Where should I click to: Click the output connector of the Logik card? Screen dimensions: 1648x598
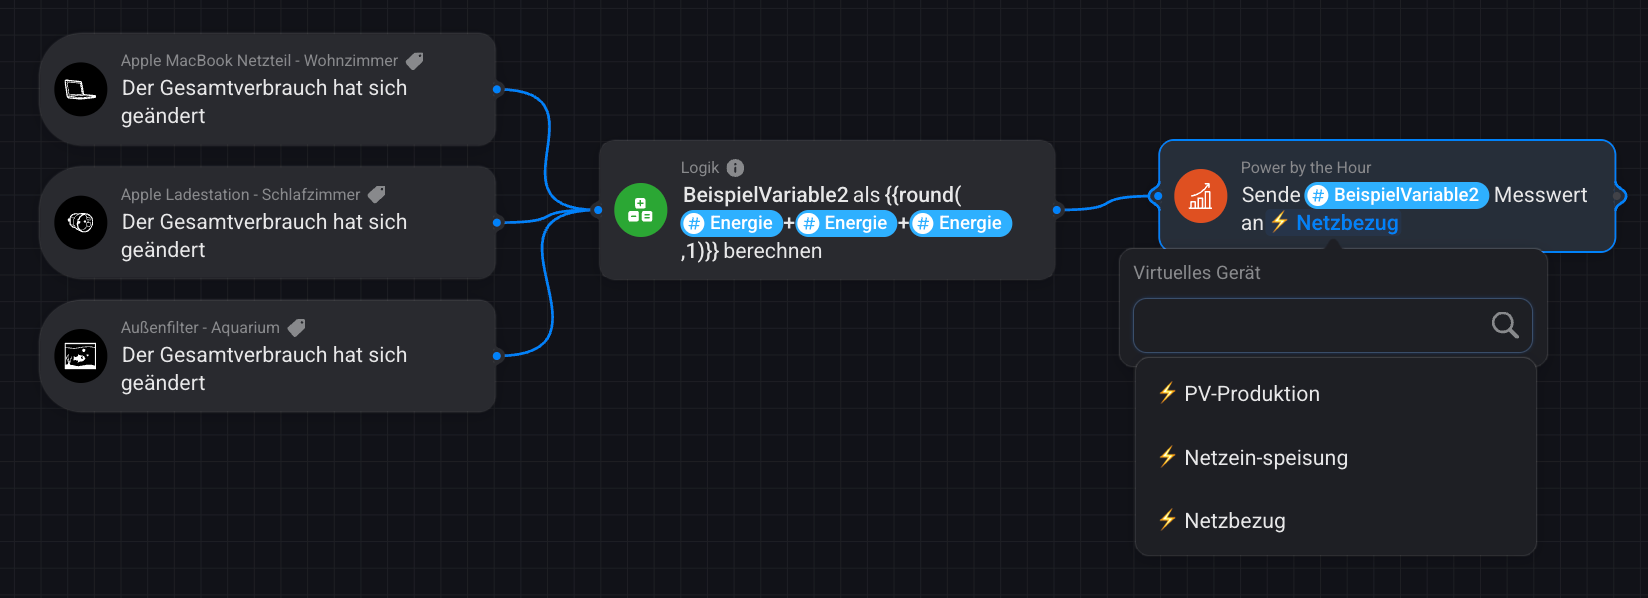[x=1057, y=210]
